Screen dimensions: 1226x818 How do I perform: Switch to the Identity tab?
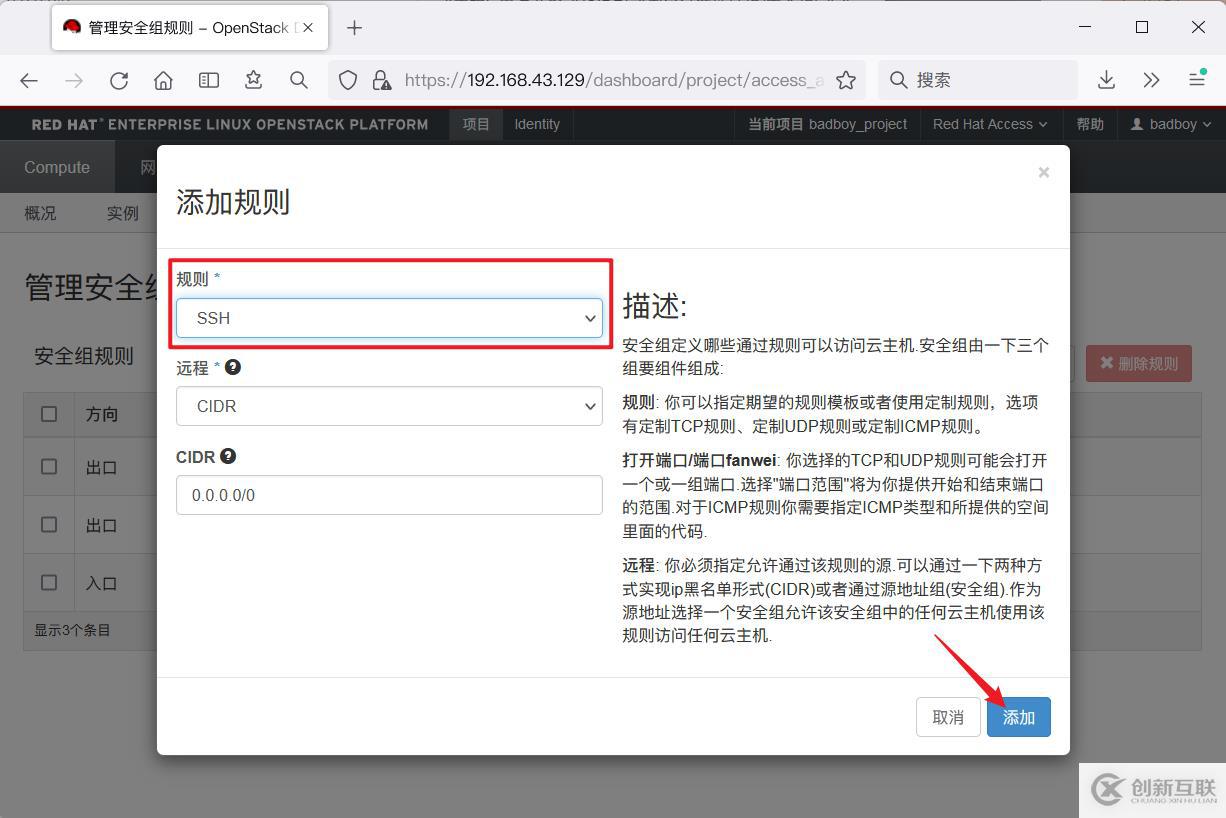point(537,124)
